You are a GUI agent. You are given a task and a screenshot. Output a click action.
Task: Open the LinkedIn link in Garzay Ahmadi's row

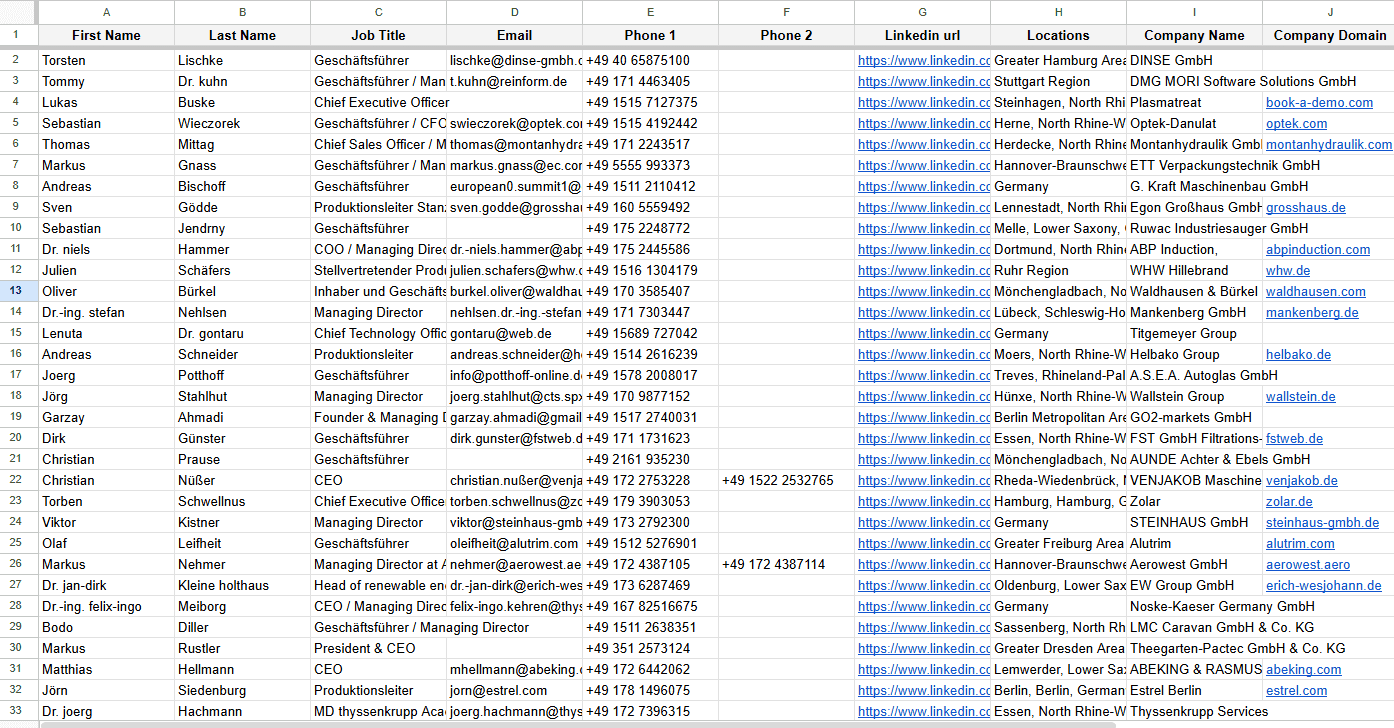click(x=924, y=417)
